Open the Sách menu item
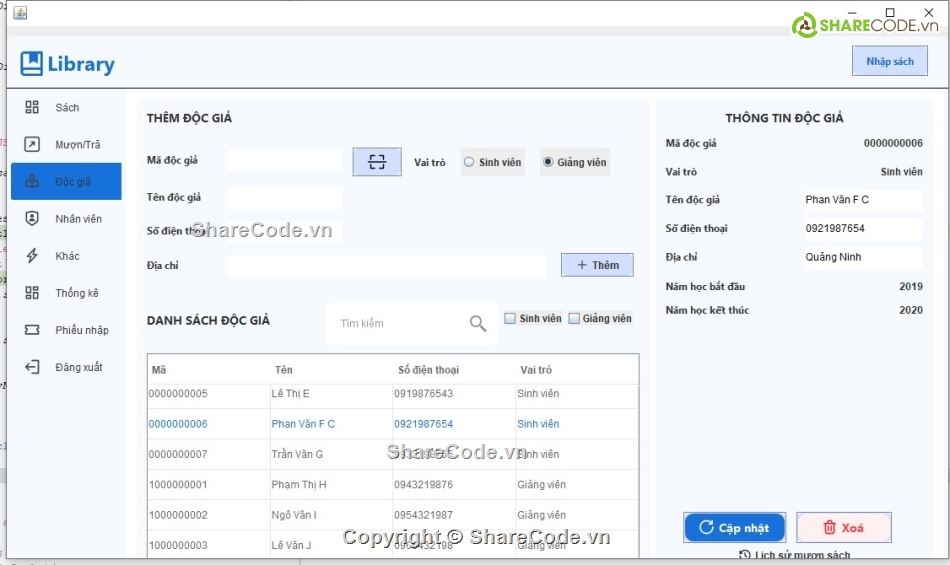This screenshot has height=565, width=950. pos(66,107)
